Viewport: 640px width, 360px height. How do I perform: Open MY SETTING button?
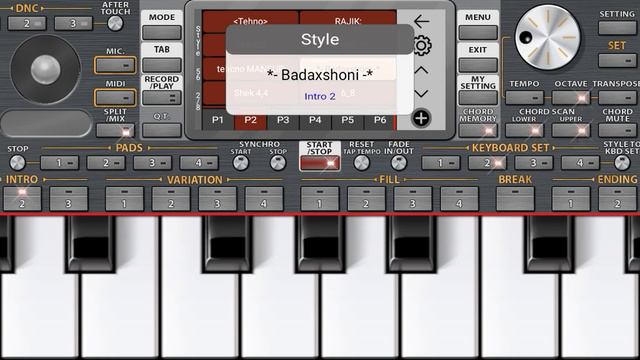point(478,98)
